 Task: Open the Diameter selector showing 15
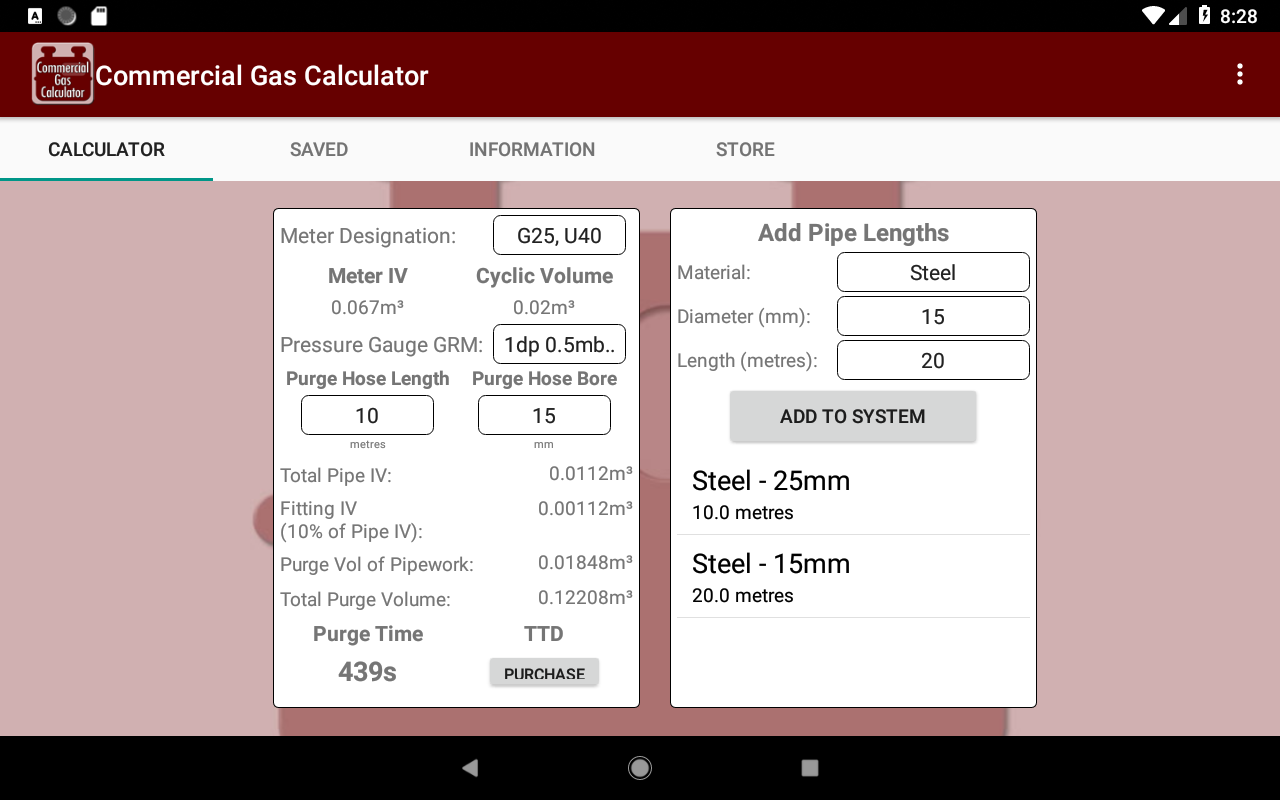(932, 316)
